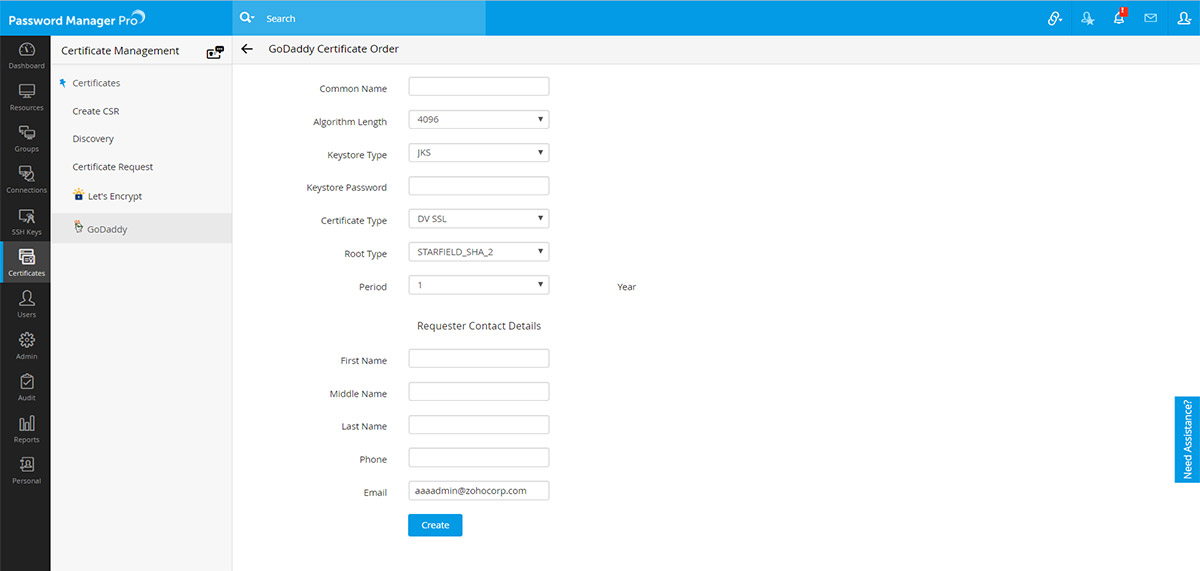1200x571 pixels.
Task: Click the Certificate Management heading
Action: coord(120,51)
